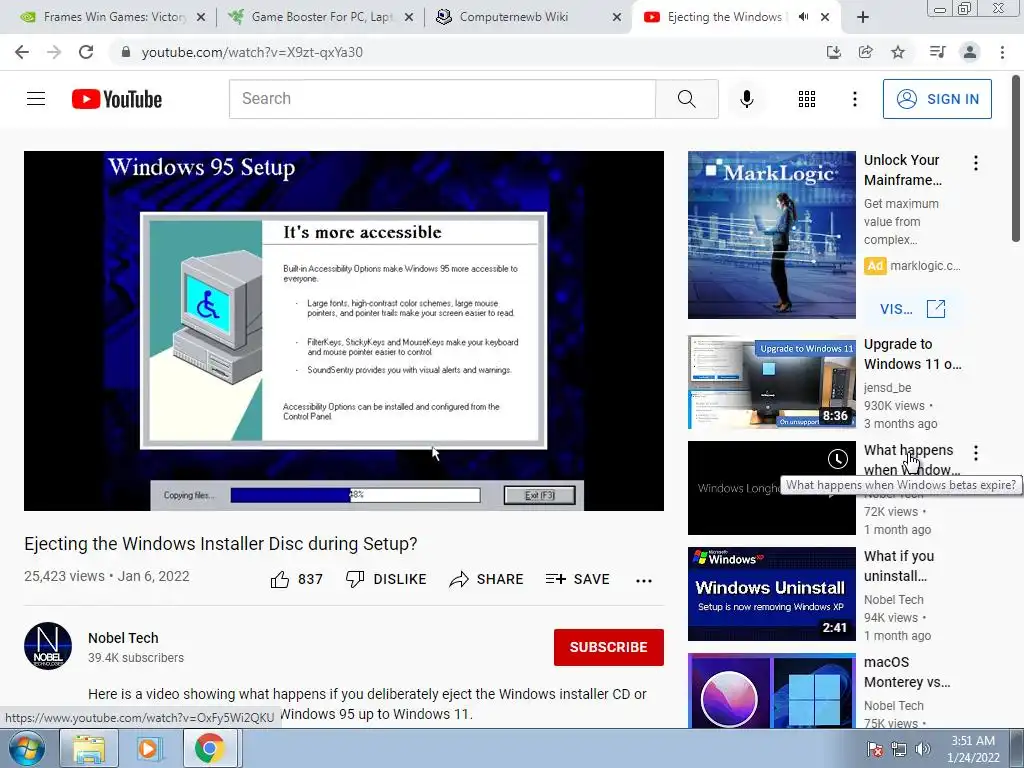Click the video title text

point(221,543)
